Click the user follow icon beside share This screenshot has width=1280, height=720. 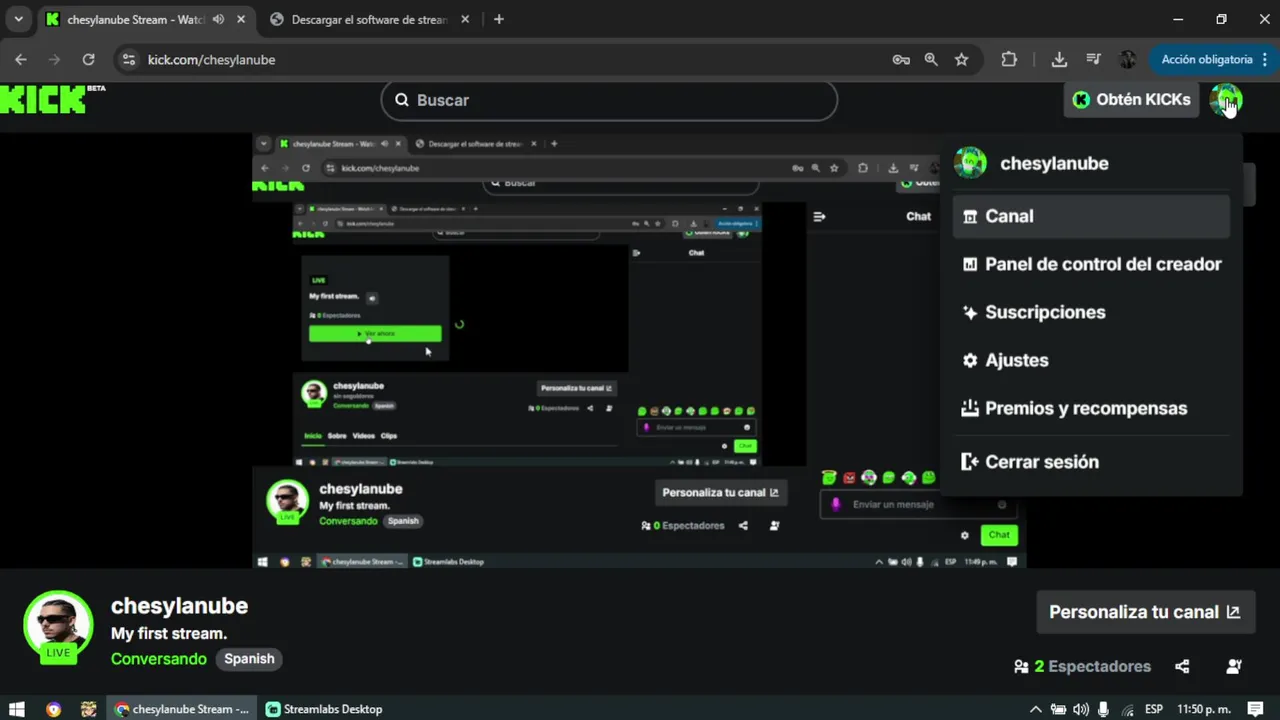(x=1234, y=666)
